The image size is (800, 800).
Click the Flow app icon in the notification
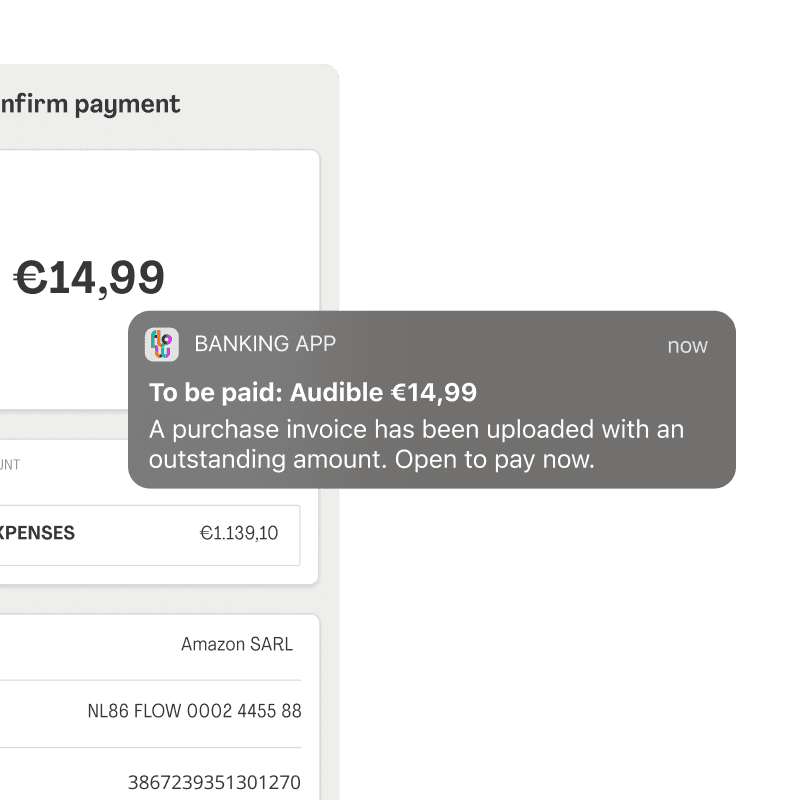(x=163, y=344)
